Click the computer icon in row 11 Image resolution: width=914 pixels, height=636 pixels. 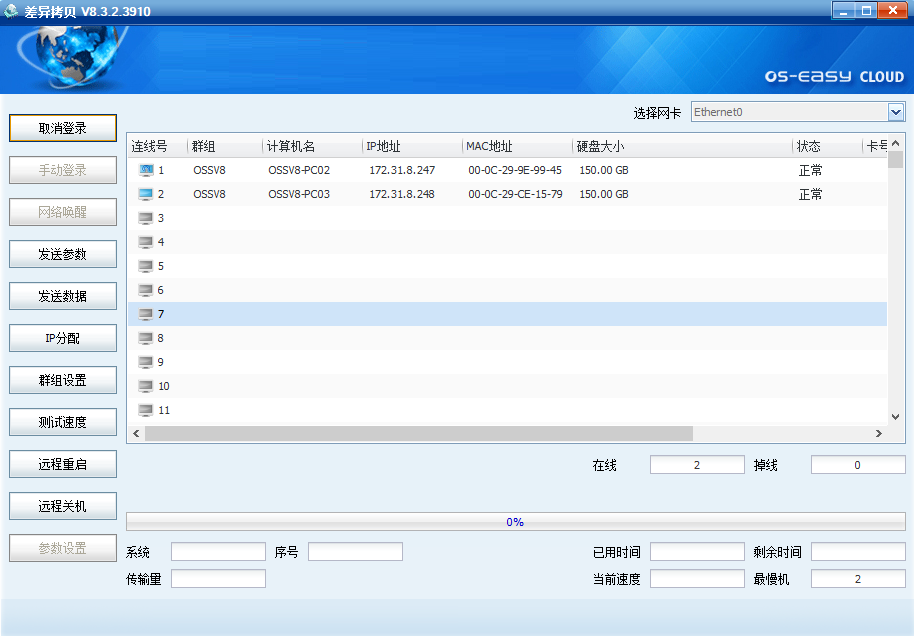pyautogui.click(x=146, y=410)
